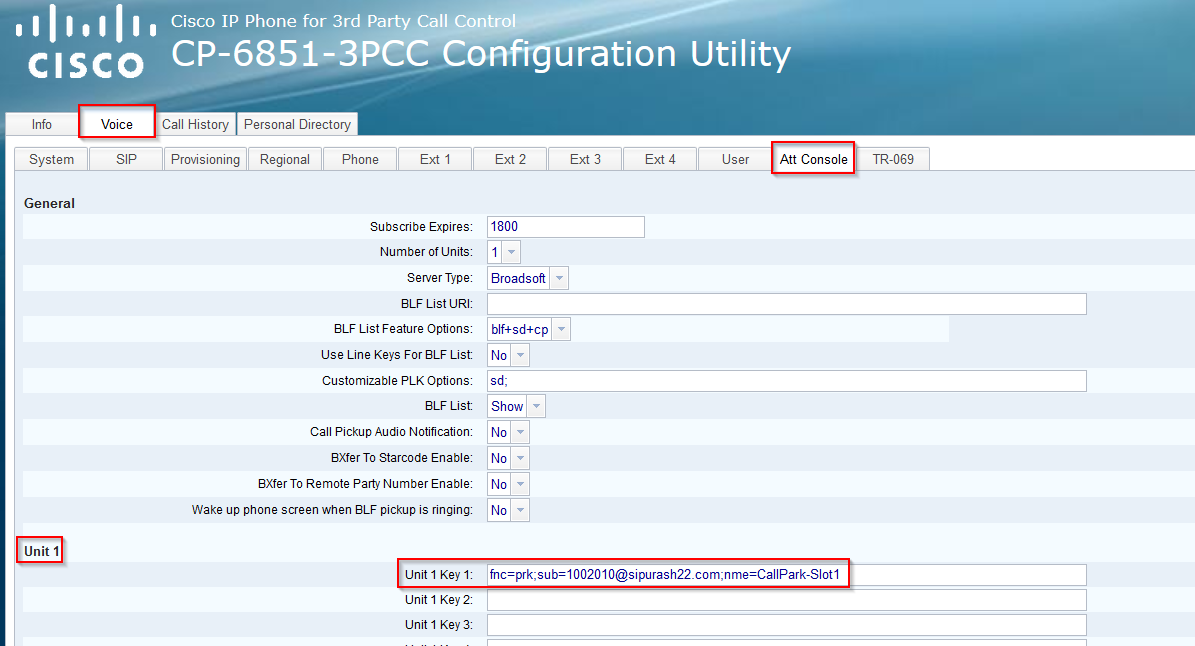Switch to the Regional settings tab

coord(284,158)
